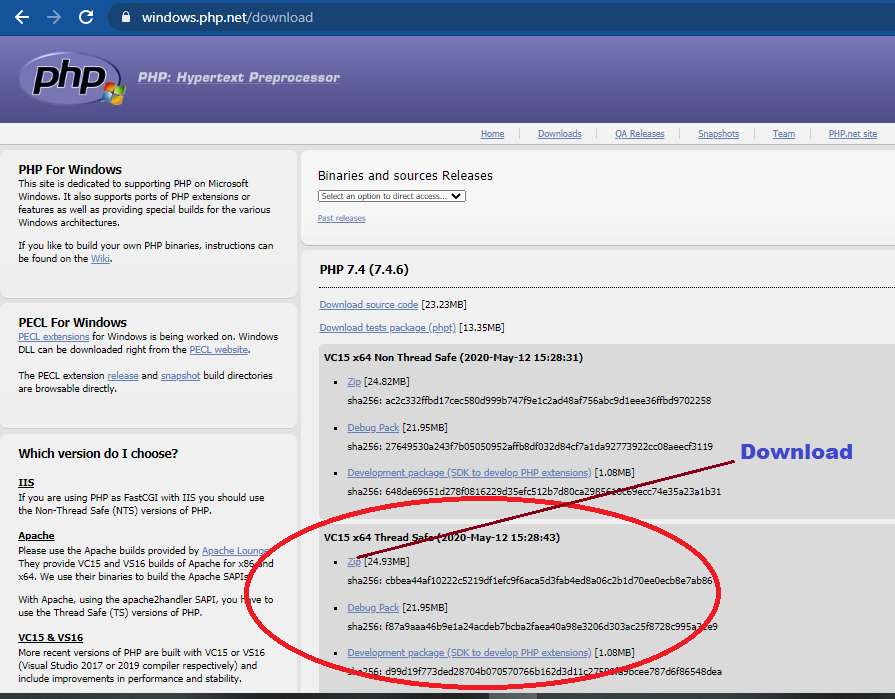Go to the Downloads navigation item
Image resolution: width=895 pixels, height=699 pixels.
click(559, 134)
